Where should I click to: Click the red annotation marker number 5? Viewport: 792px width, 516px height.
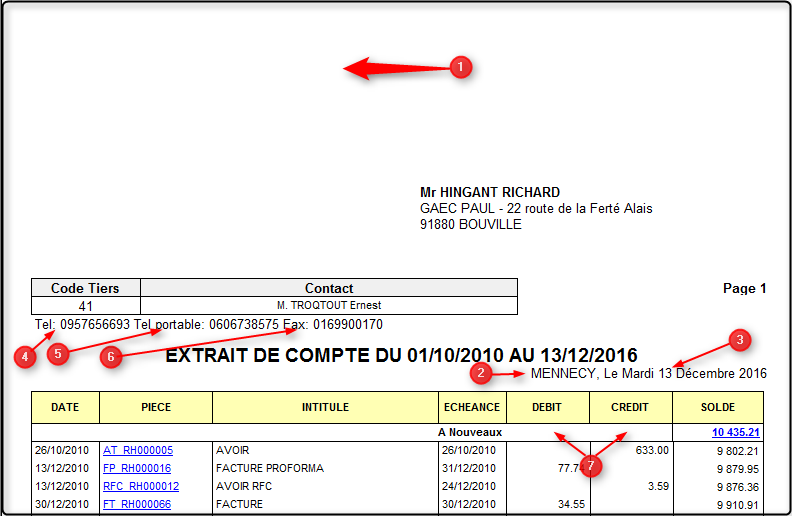click(59, 355)
